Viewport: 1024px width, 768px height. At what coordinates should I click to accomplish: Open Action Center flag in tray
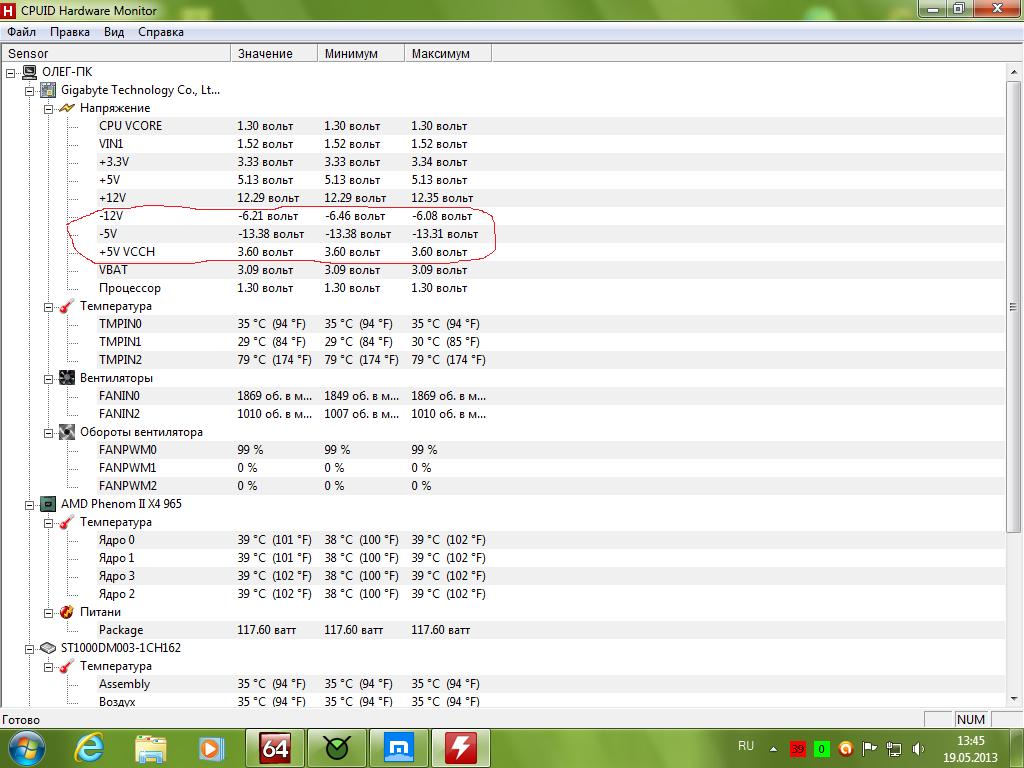pos(869,749)
